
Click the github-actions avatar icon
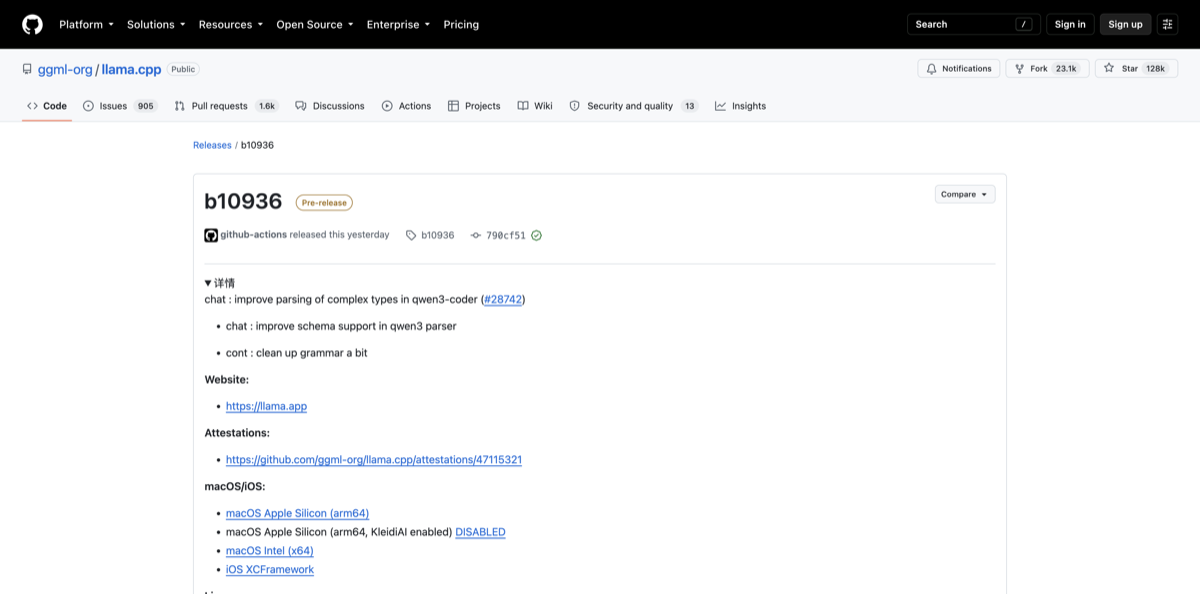coord(211,235)
